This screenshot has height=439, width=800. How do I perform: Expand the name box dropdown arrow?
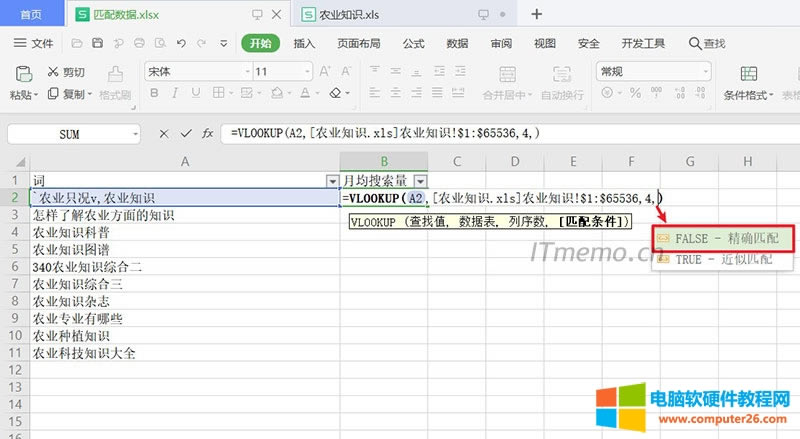[x=135, y=134]
